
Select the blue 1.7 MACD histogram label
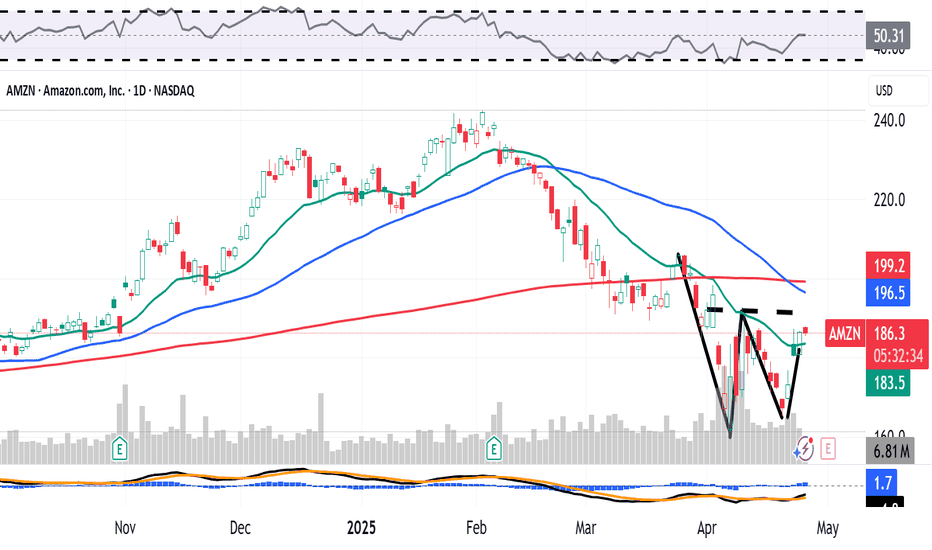click(882, 483)
